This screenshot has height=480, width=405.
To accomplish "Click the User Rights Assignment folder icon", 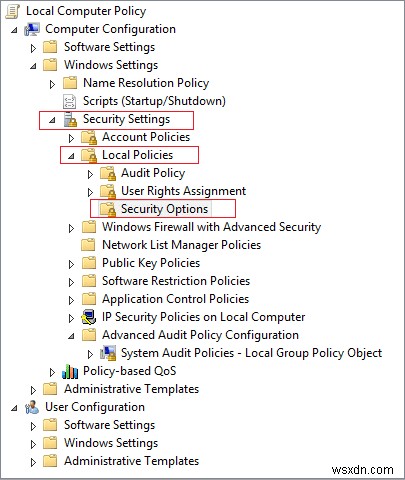I will pyautogui.click(x=108, y=191).
